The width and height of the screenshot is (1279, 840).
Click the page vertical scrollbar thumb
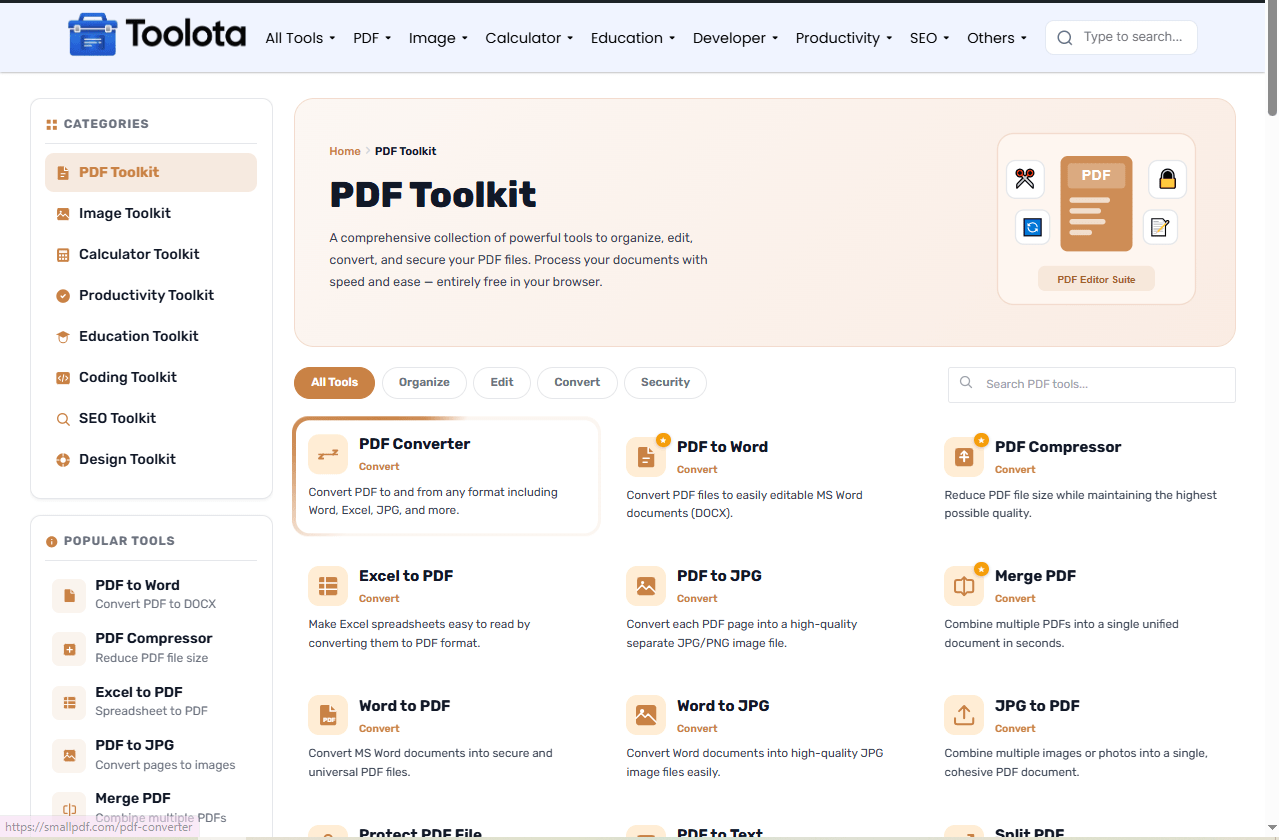1272,60
